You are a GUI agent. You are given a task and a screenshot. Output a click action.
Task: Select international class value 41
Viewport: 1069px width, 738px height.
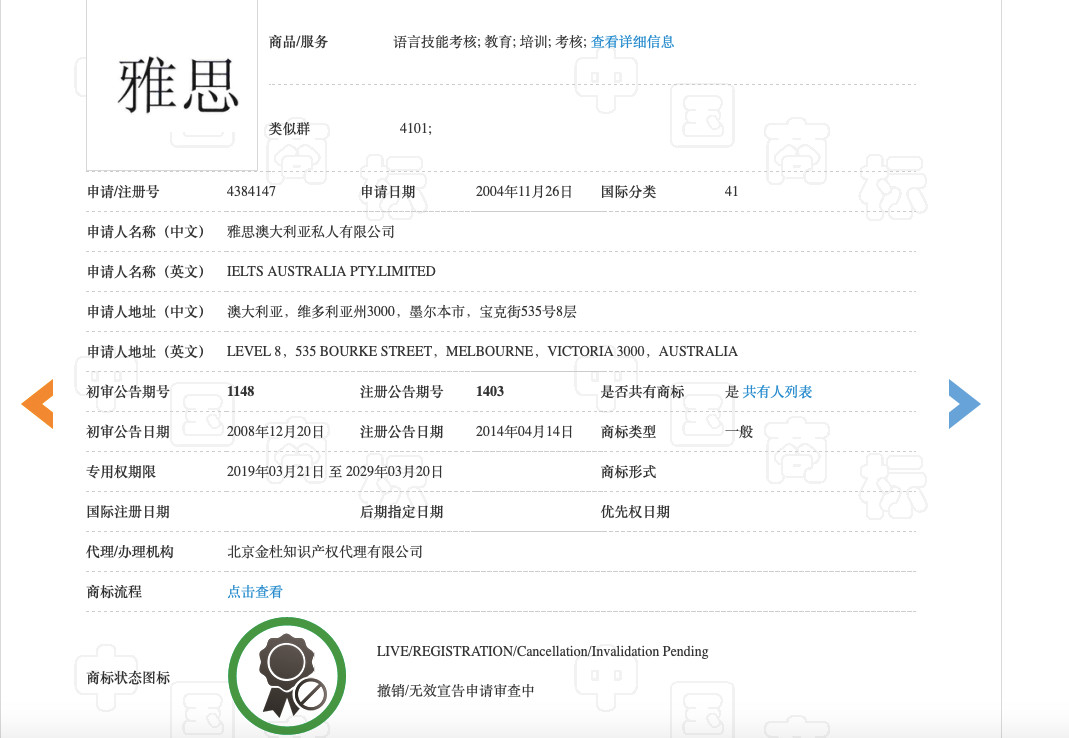pos(731,192)
